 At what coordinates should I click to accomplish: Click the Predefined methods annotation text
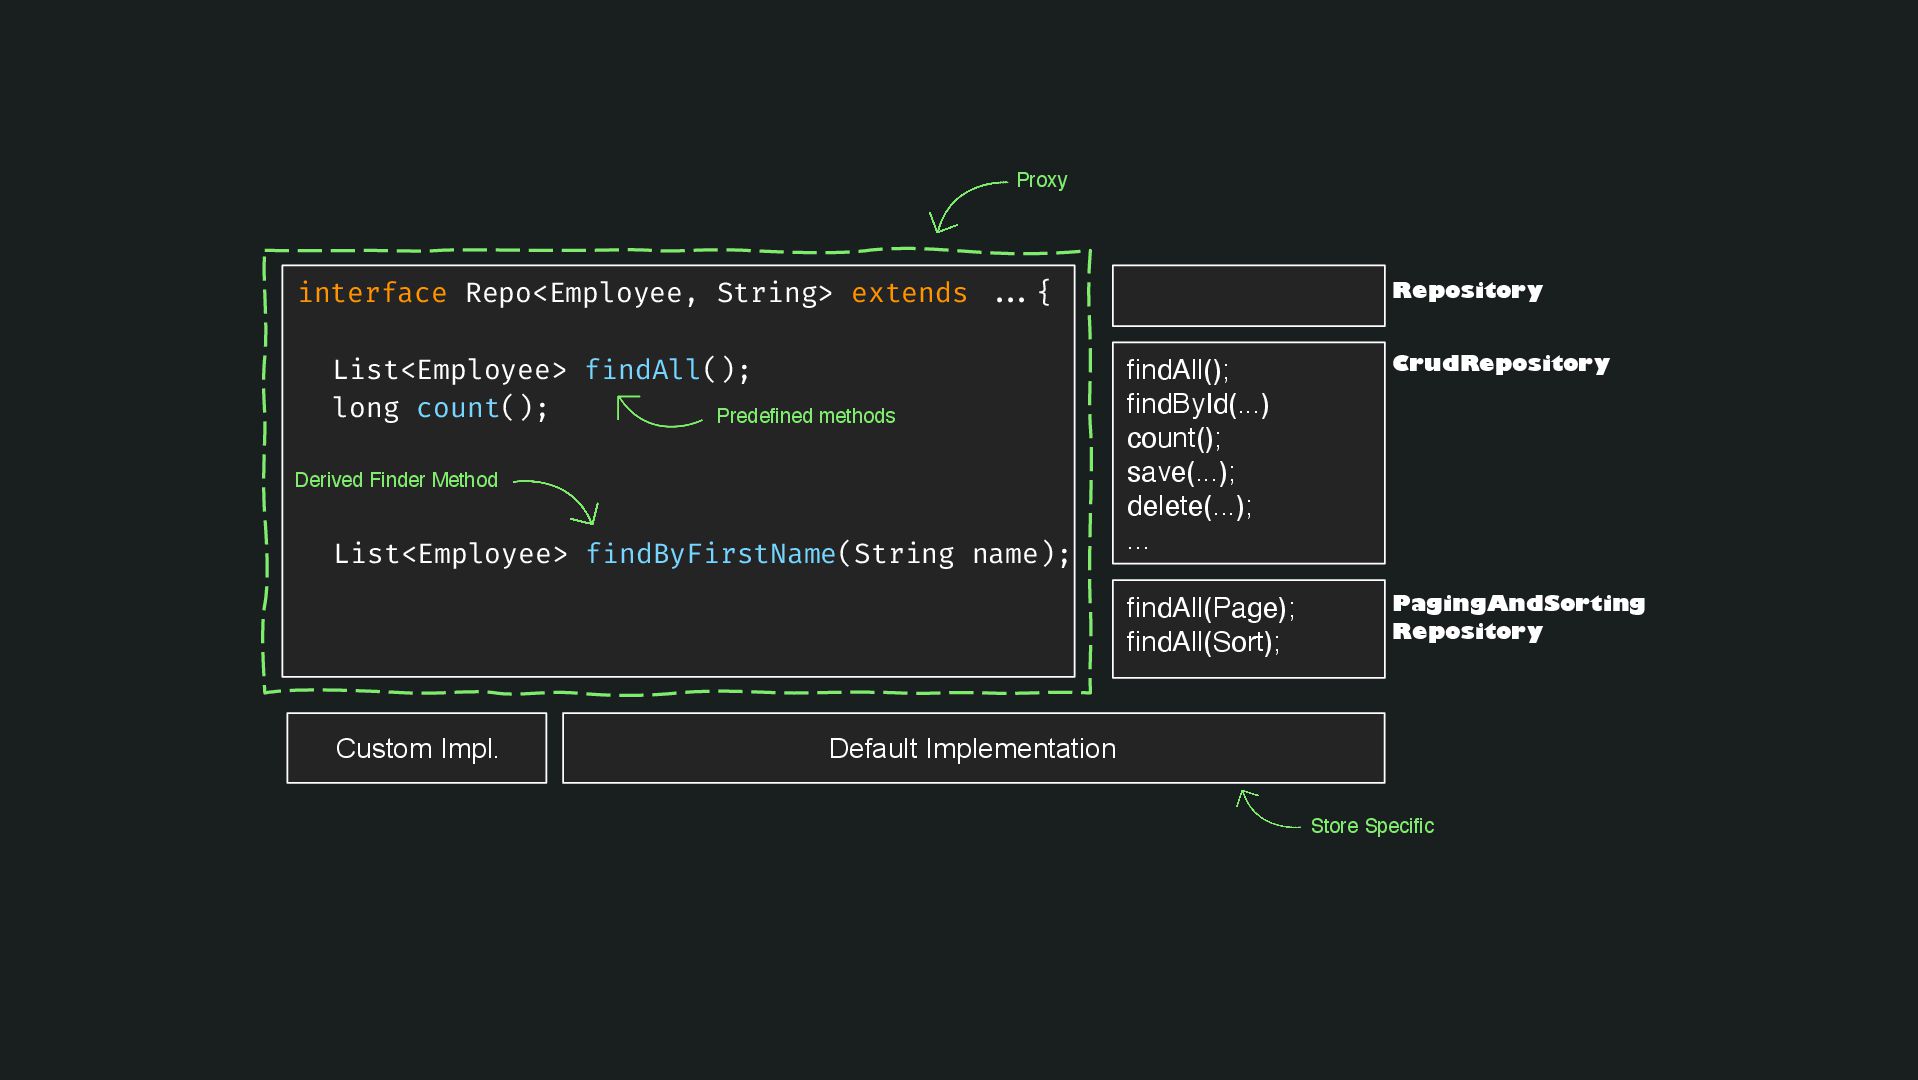(805, 416)
